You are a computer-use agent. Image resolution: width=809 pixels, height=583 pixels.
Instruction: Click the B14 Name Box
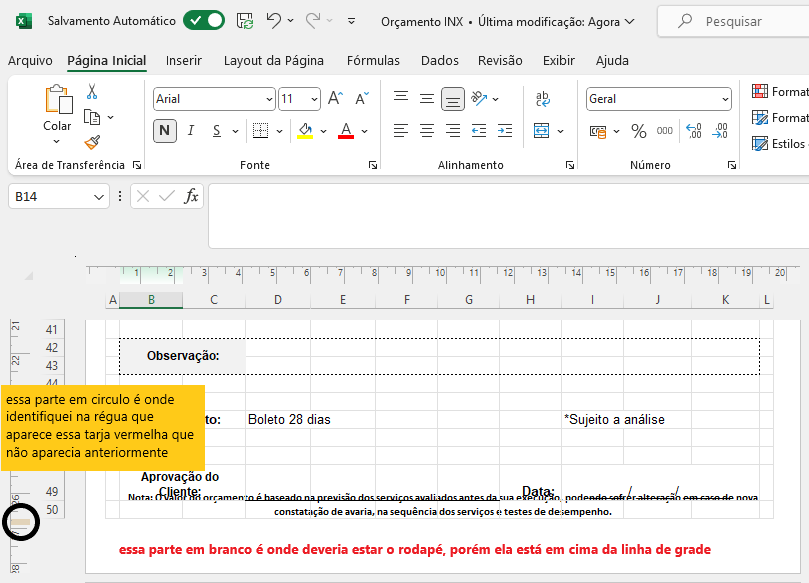[x=59, y=197]
